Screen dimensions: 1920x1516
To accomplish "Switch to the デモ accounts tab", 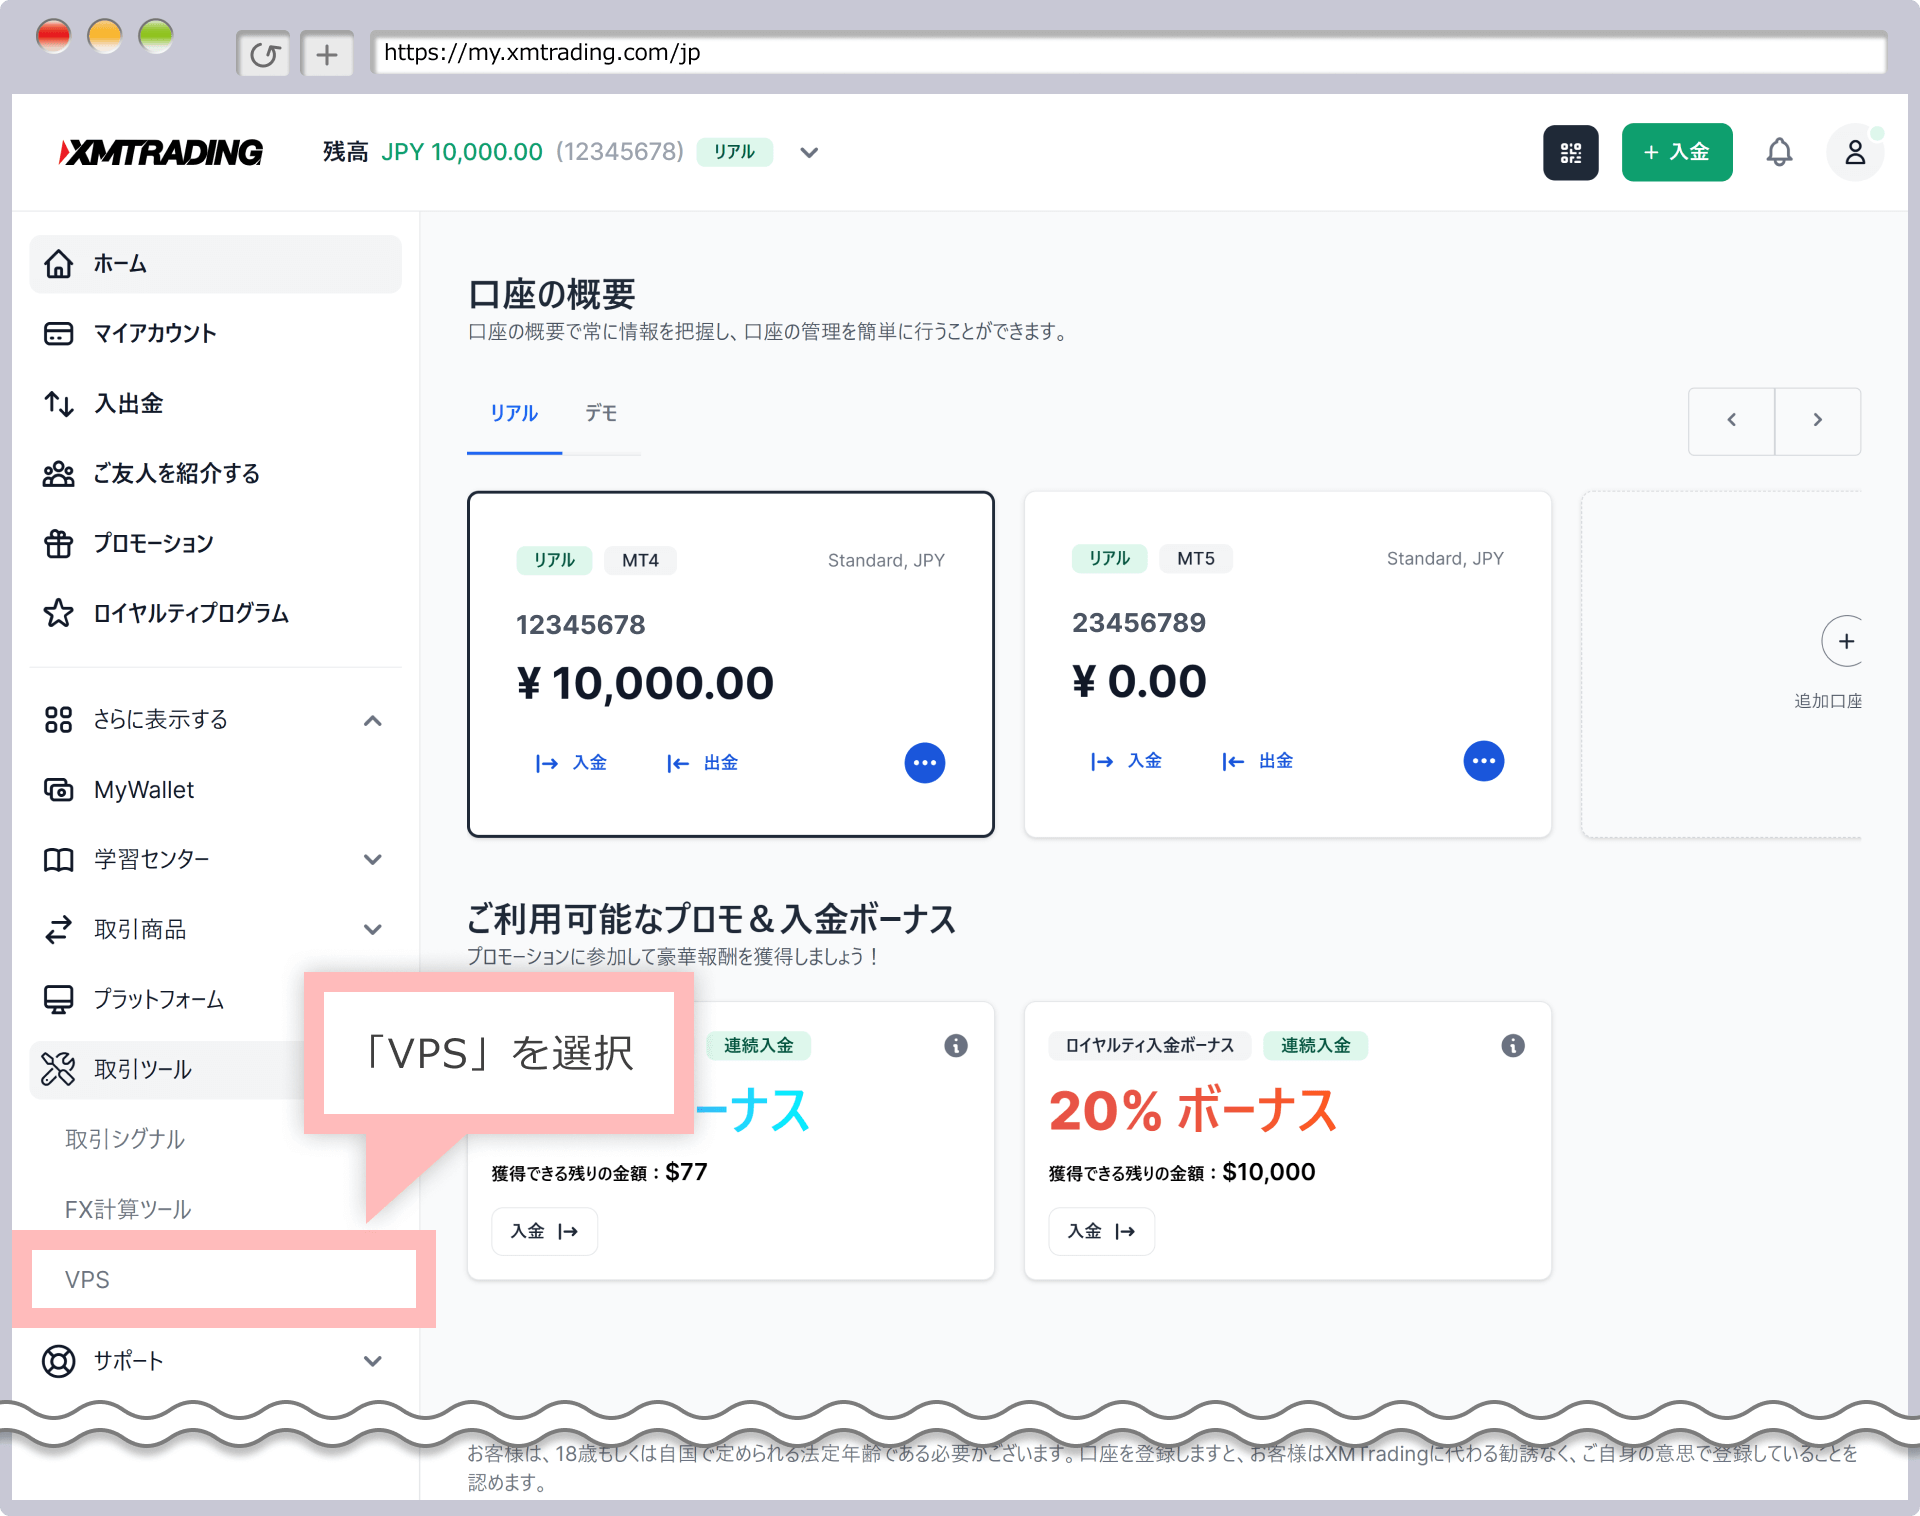I will click(x=601, y=413).
